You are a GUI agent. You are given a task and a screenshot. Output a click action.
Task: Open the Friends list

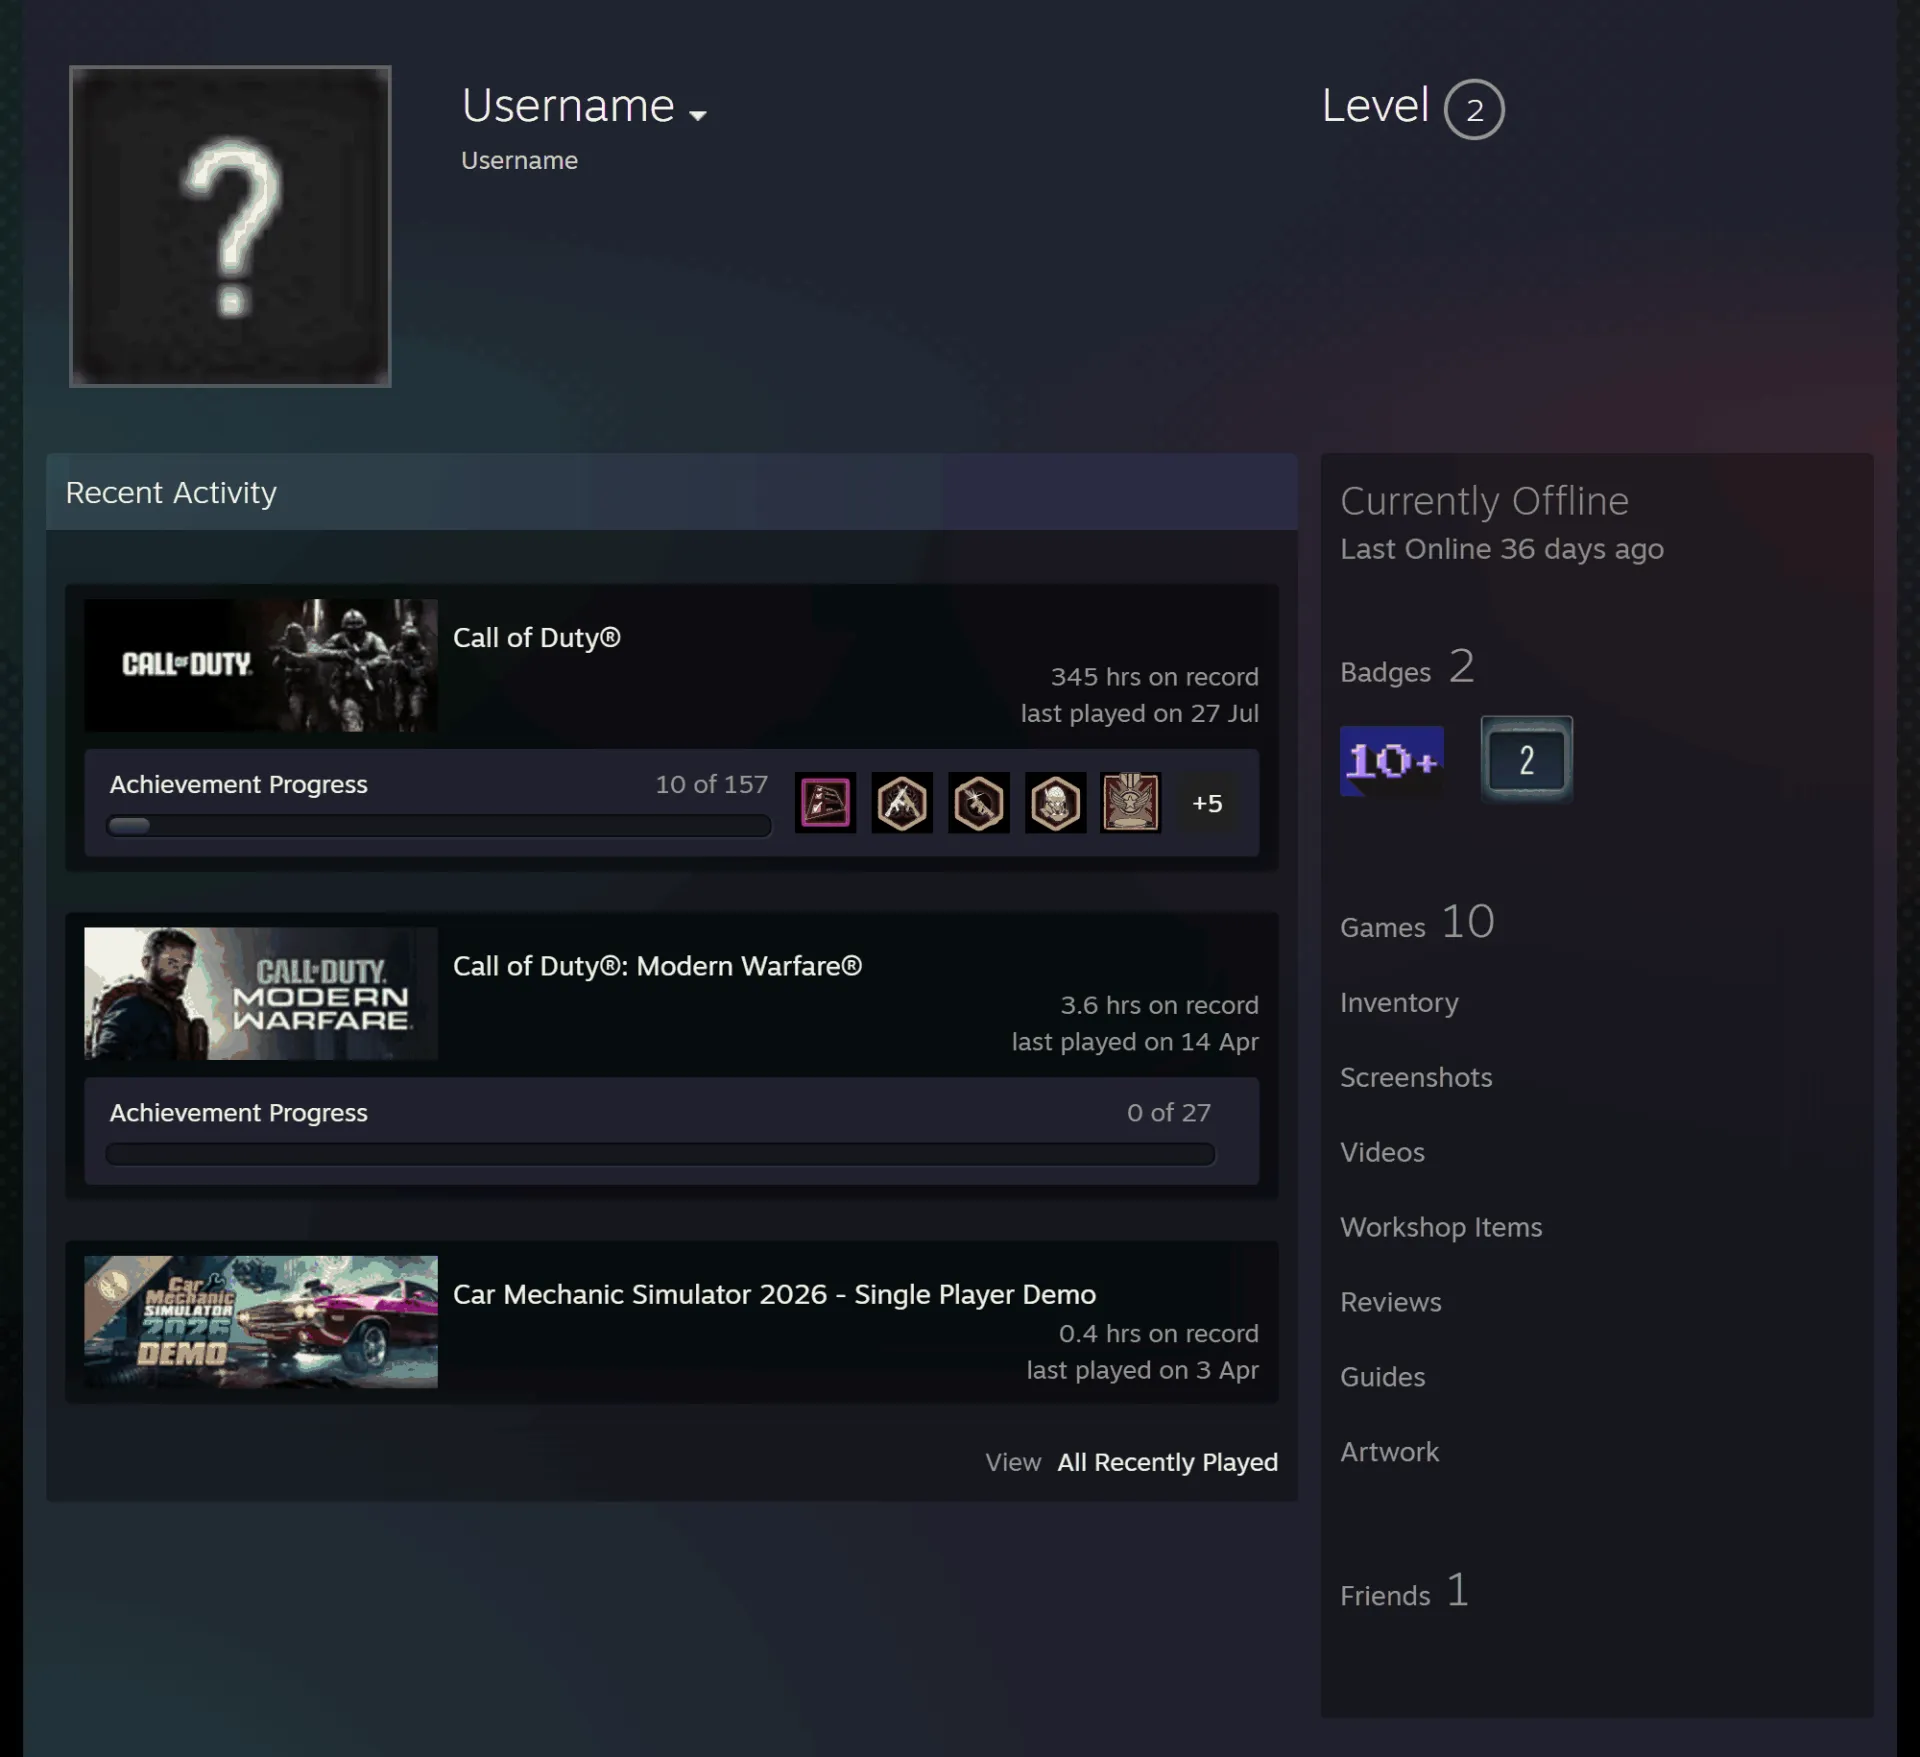[1404, 1591]
